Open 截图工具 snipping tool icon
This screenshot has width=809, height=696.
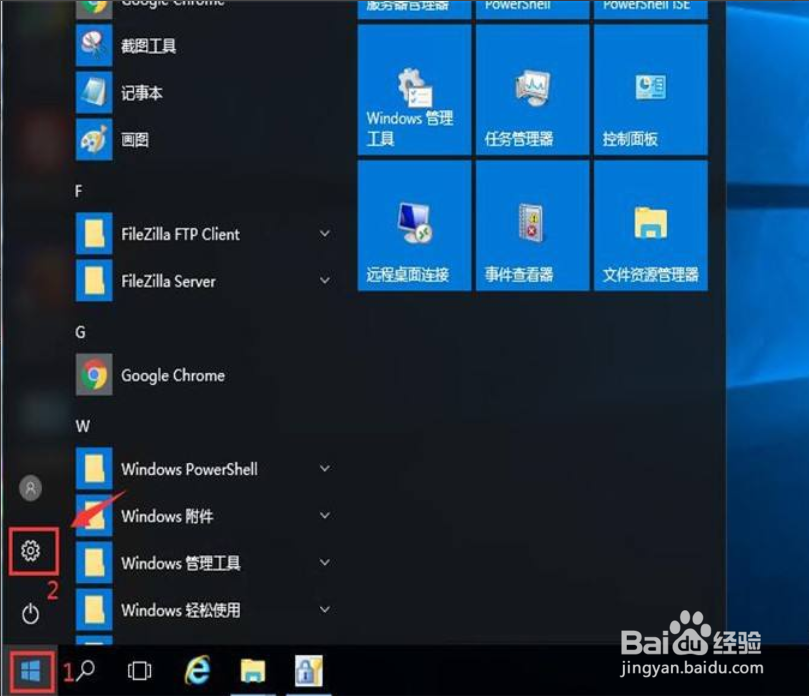(94, 45)
